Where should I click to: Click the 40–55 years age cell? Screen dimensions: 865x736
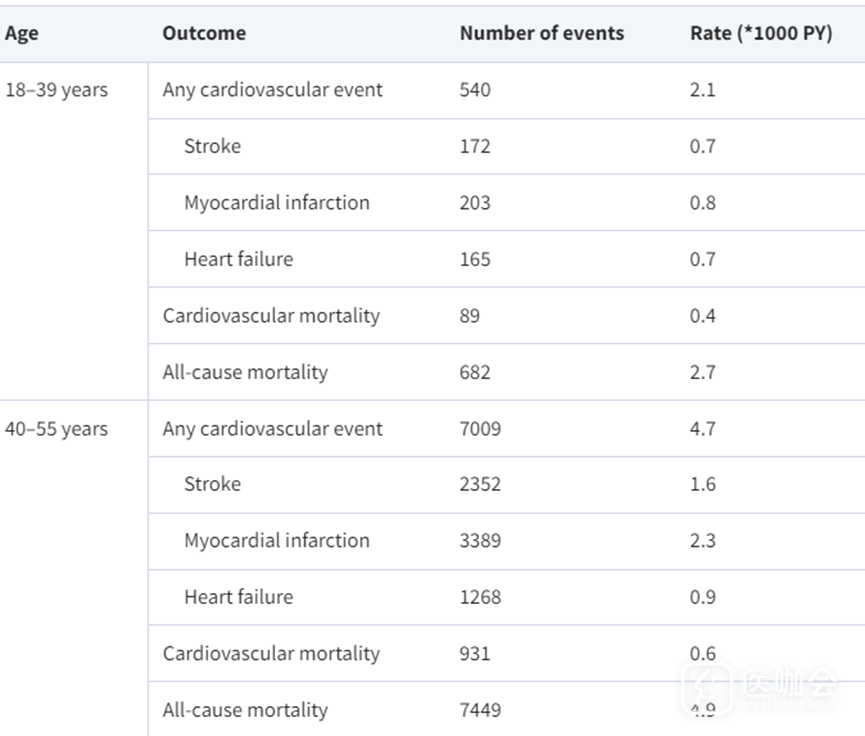(x=56, y=429)
